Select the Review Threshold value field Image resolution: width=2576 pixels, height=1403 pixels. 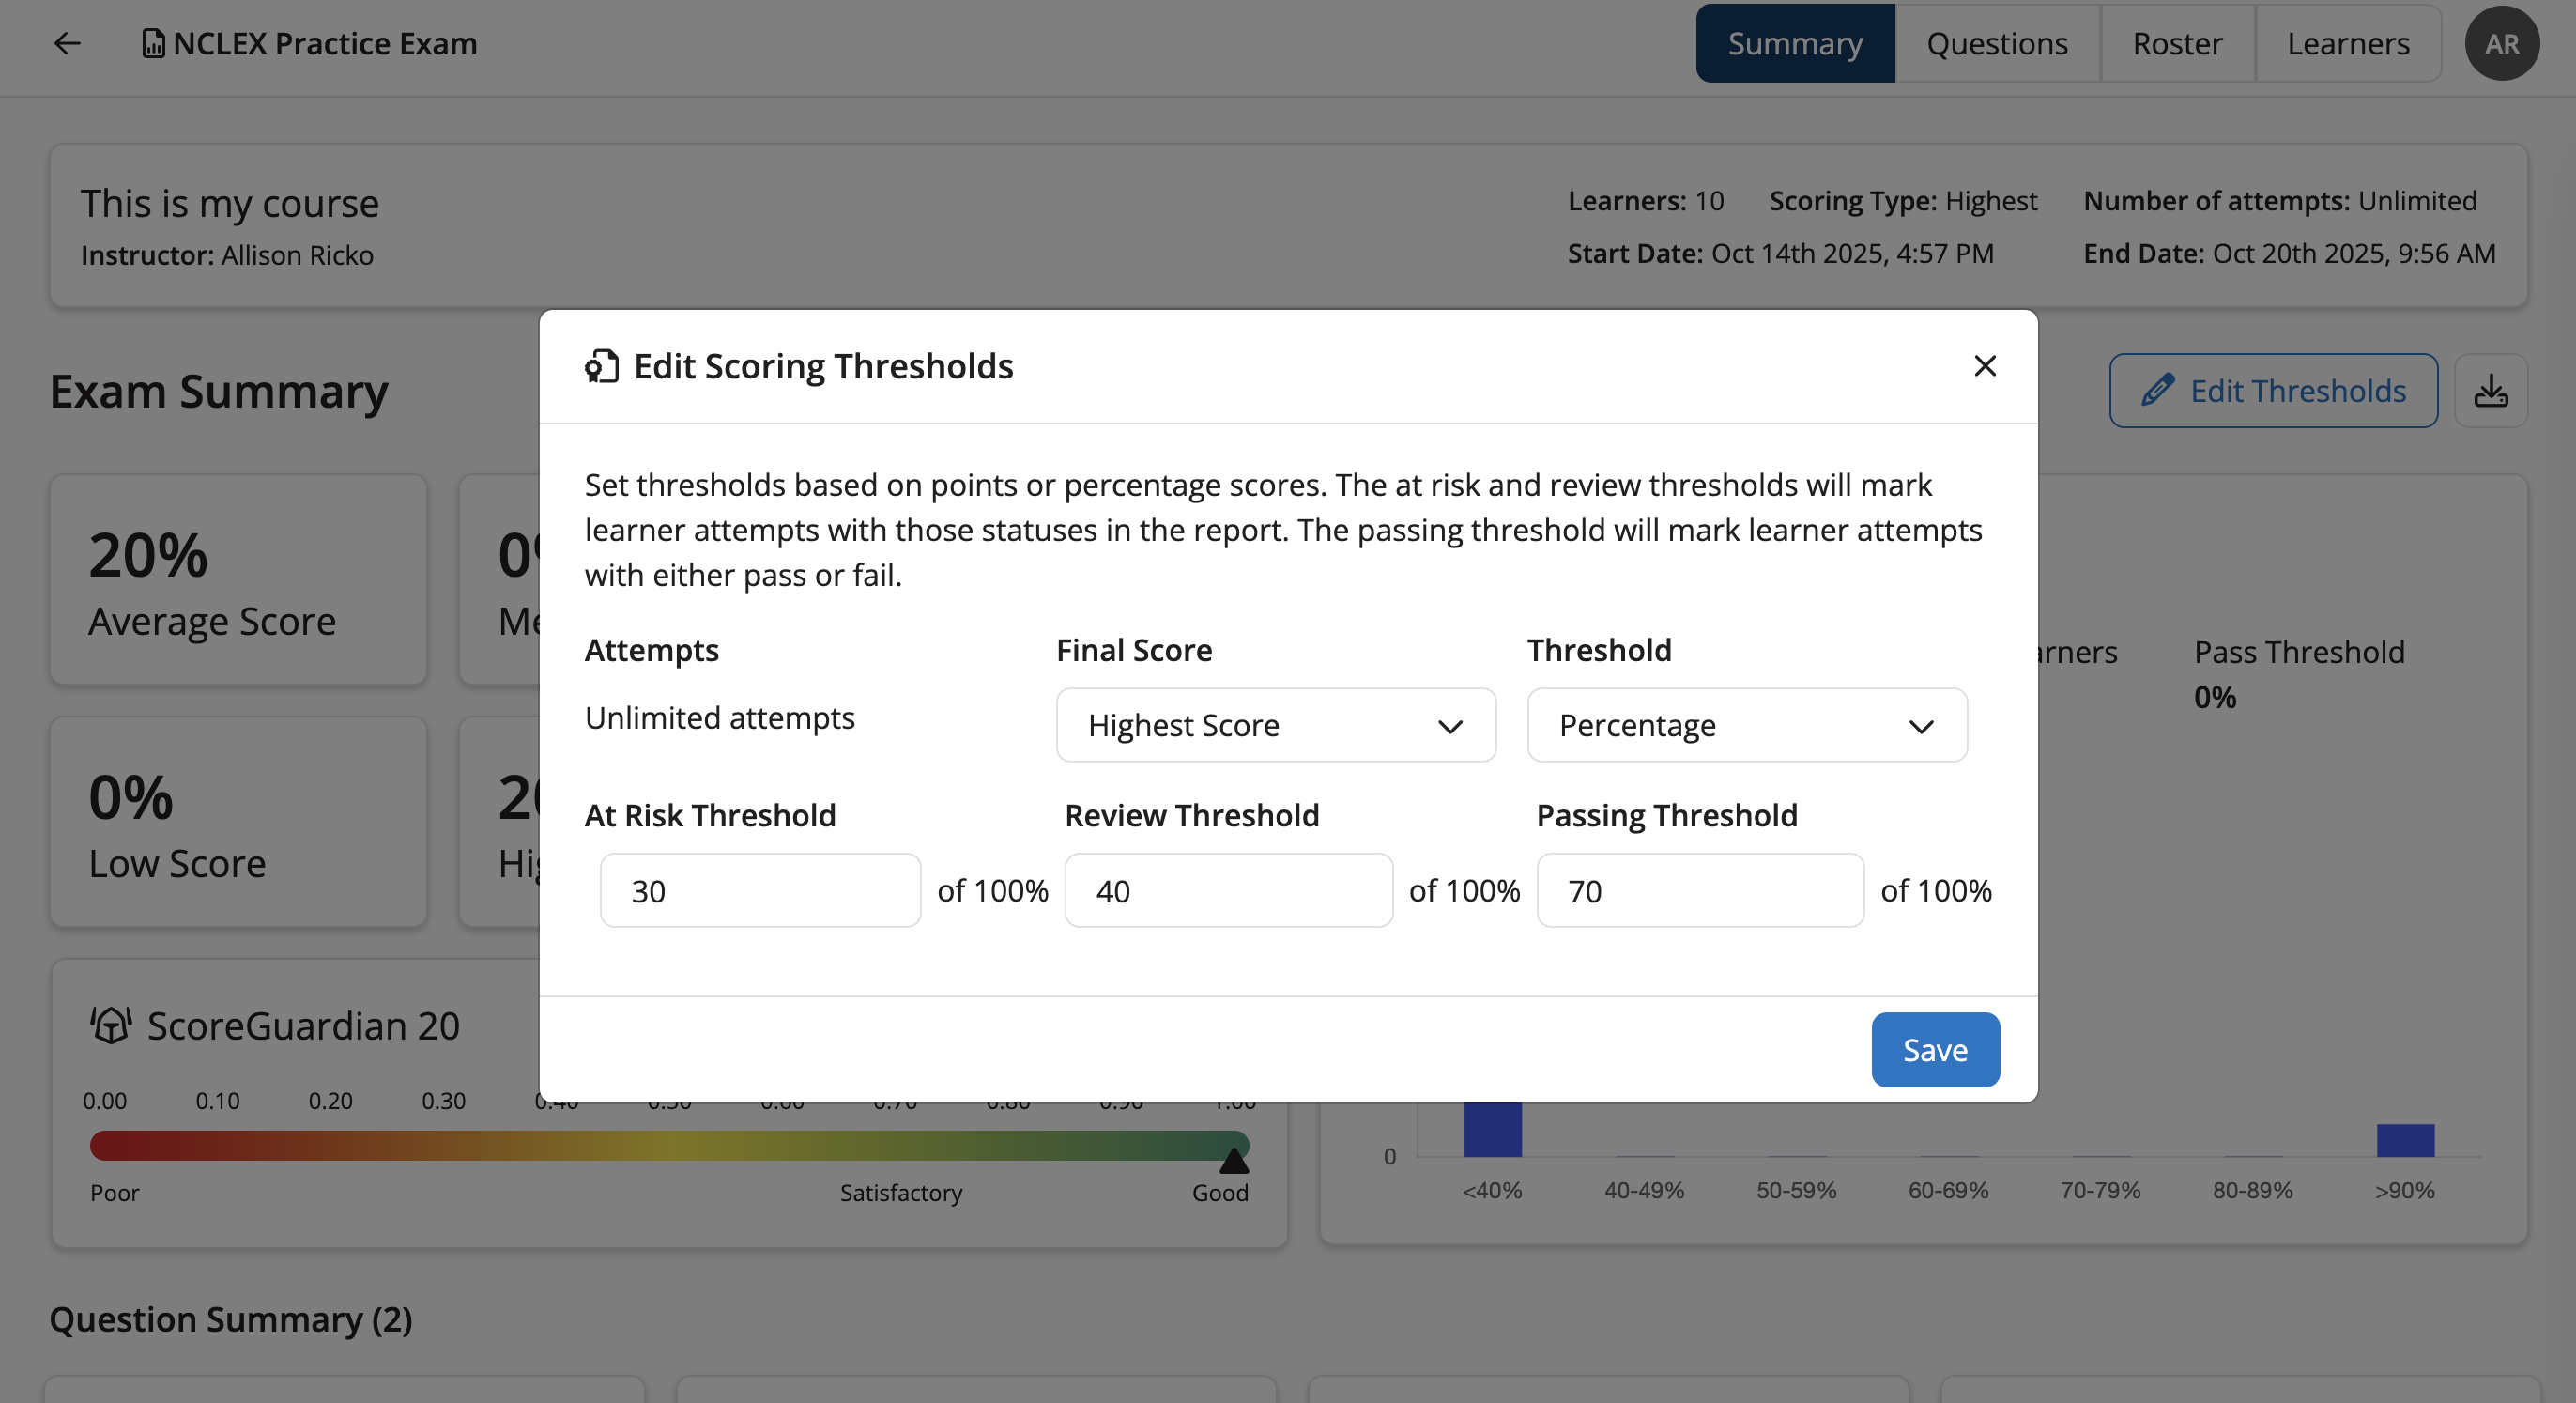1228,890
